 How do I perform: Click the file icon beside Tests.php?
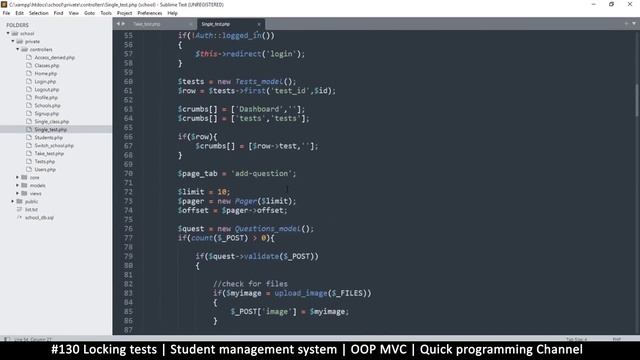point(29,161)
